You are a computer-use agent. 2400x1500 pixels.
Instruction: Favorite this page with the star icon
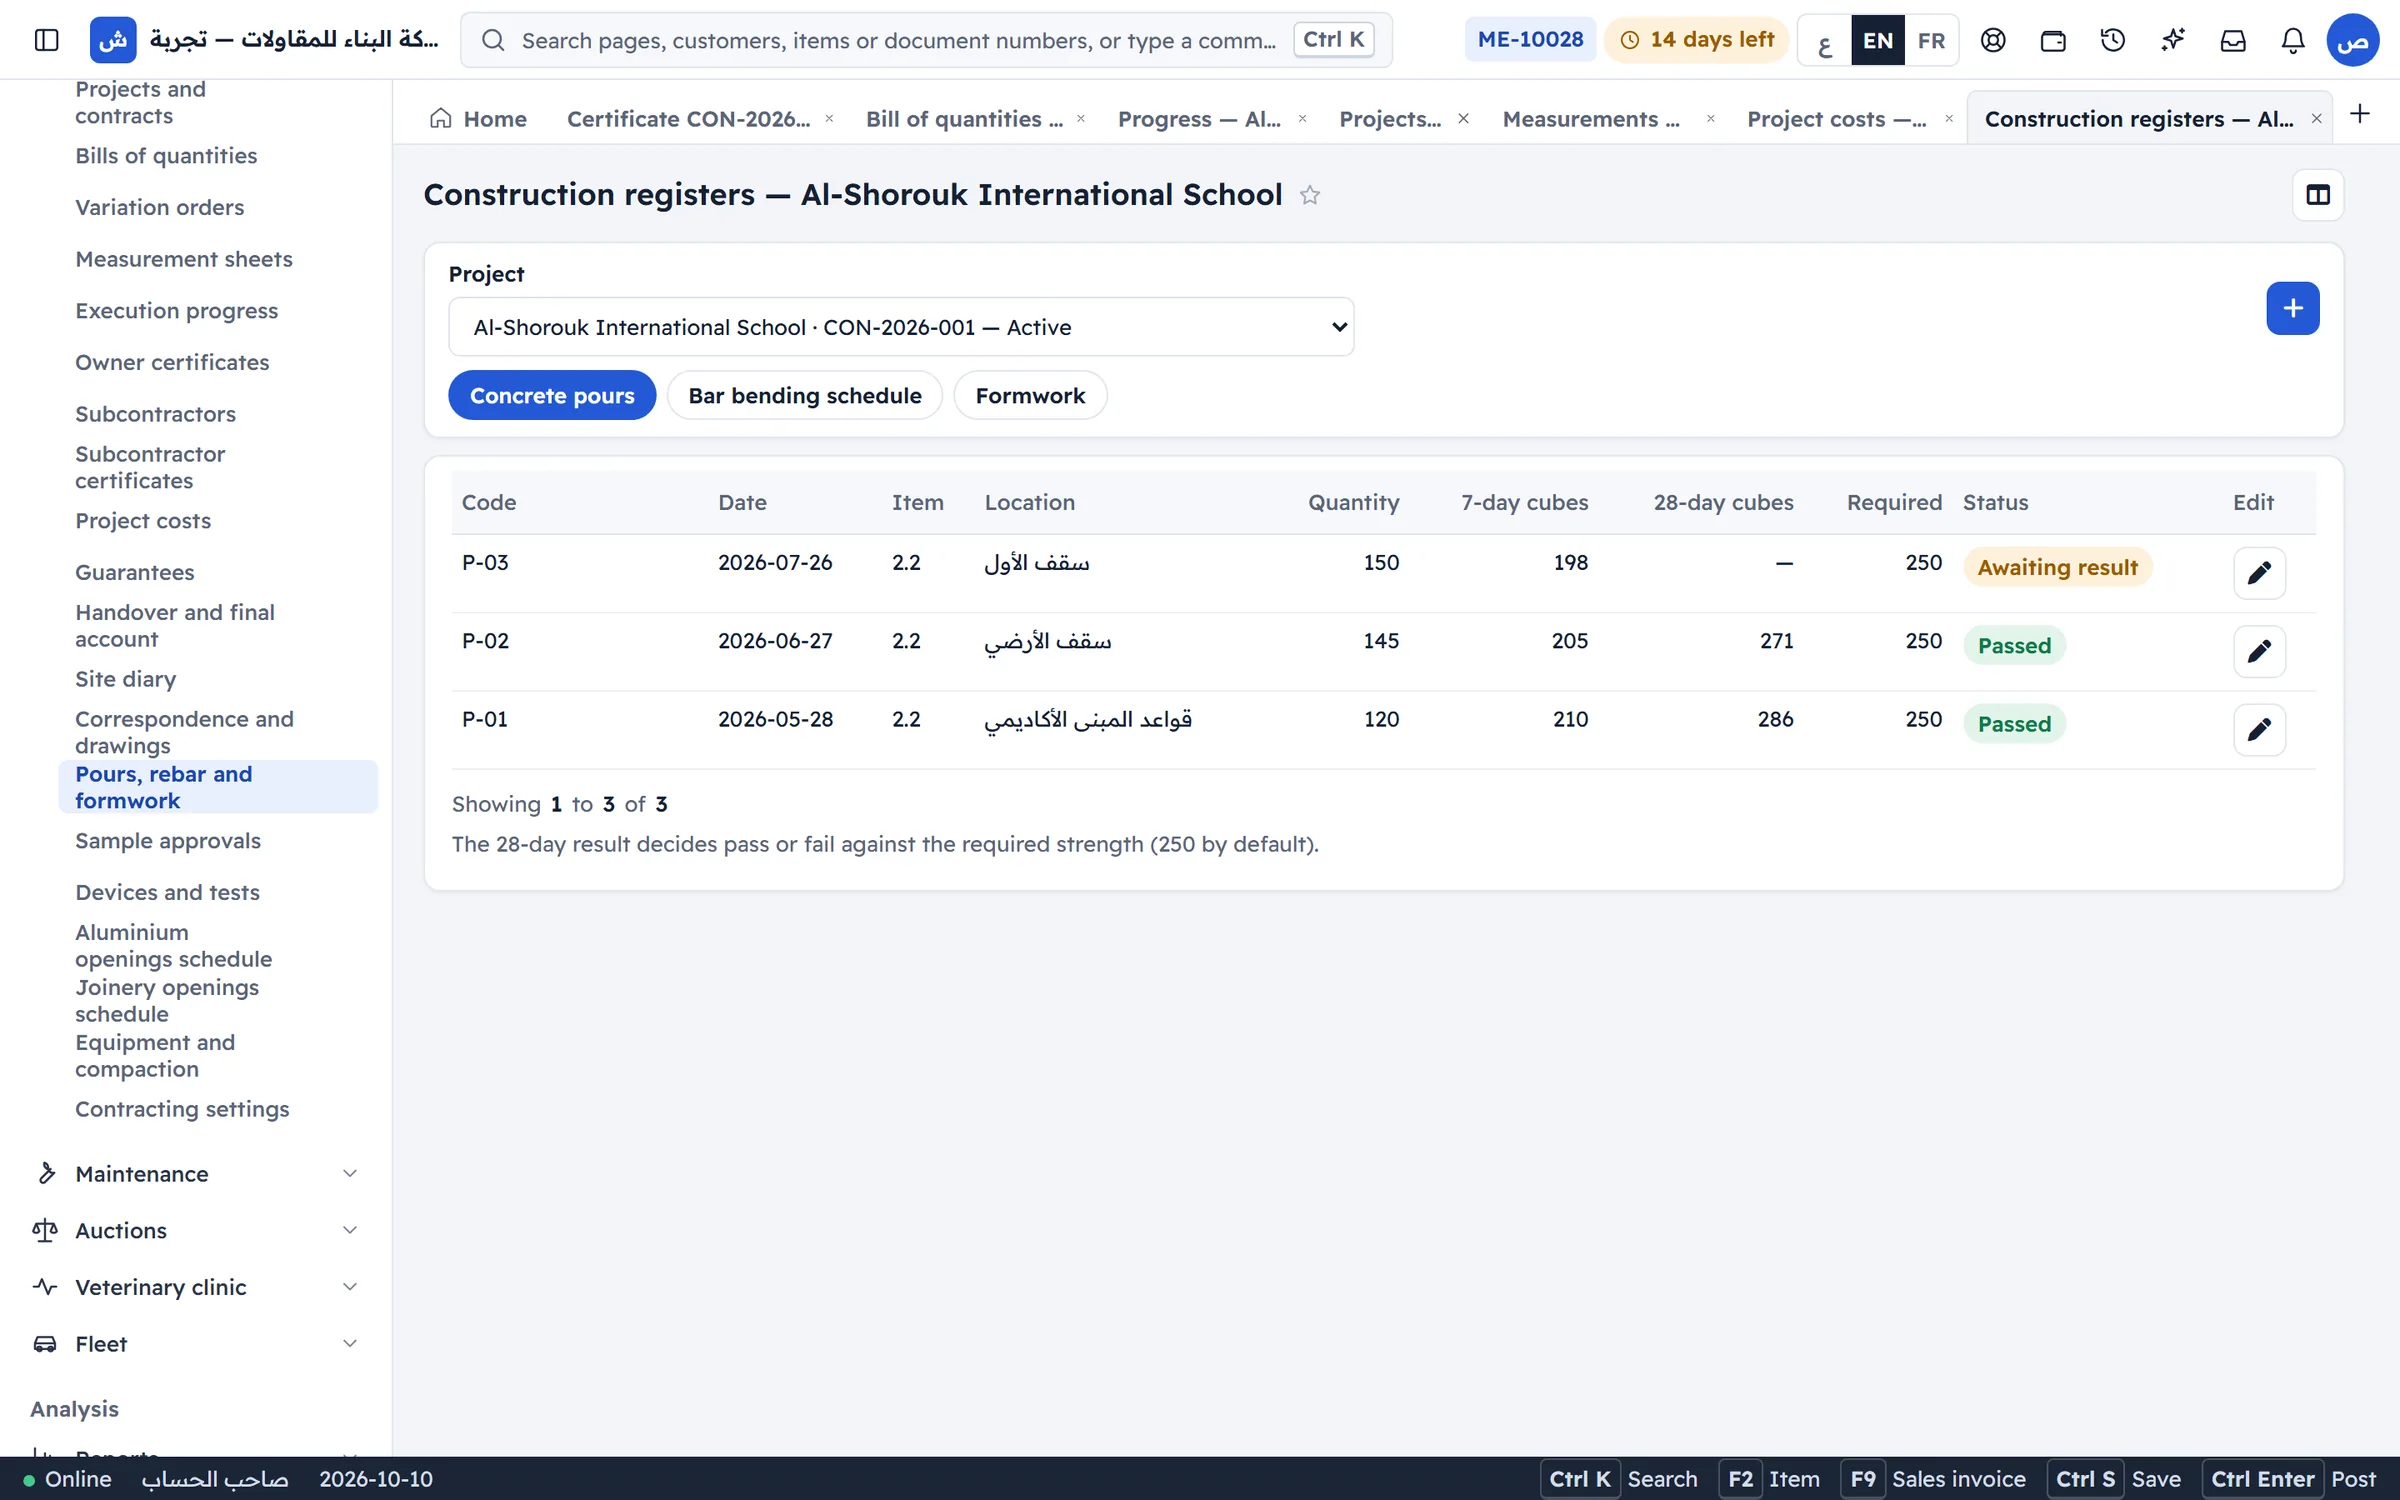[1310, 195]
